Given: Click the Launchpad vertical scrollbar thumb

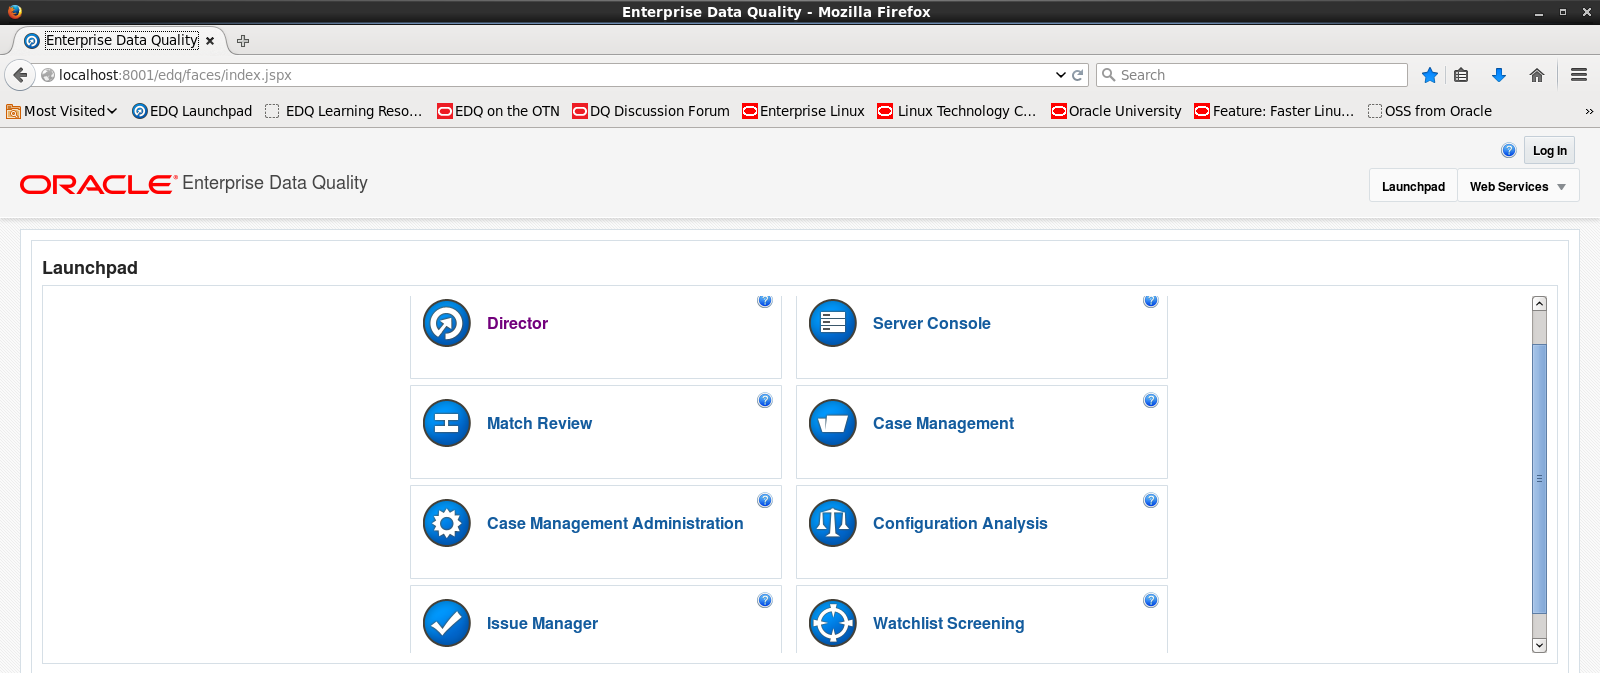Looking at the screenshot, I should click(x=1539, y=478).
